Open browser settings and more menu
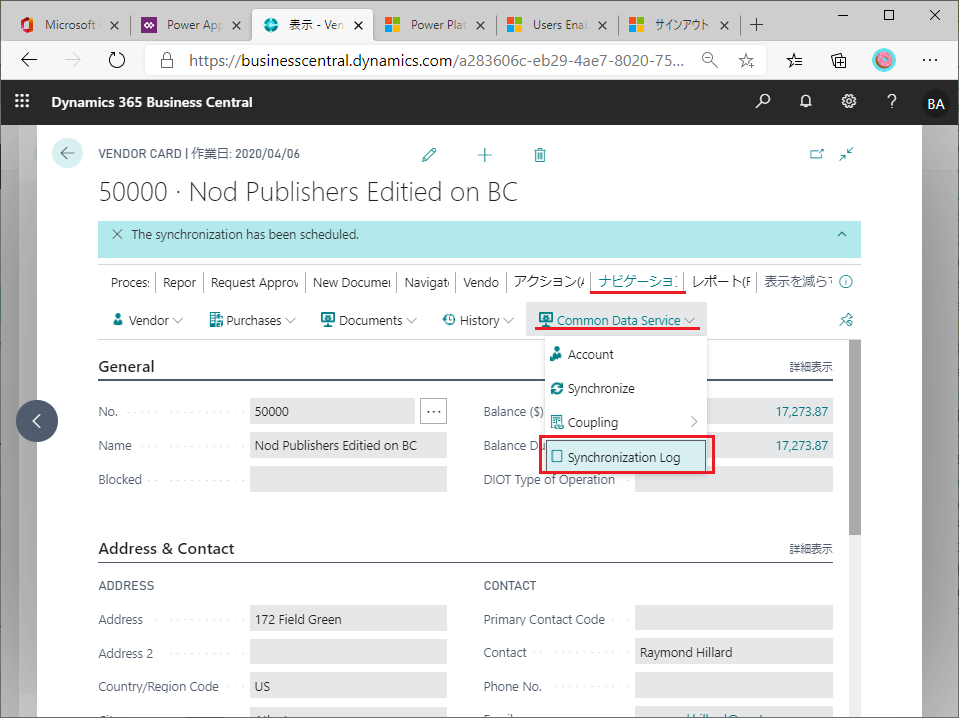 pyautogui.click(x=930, y=60)
